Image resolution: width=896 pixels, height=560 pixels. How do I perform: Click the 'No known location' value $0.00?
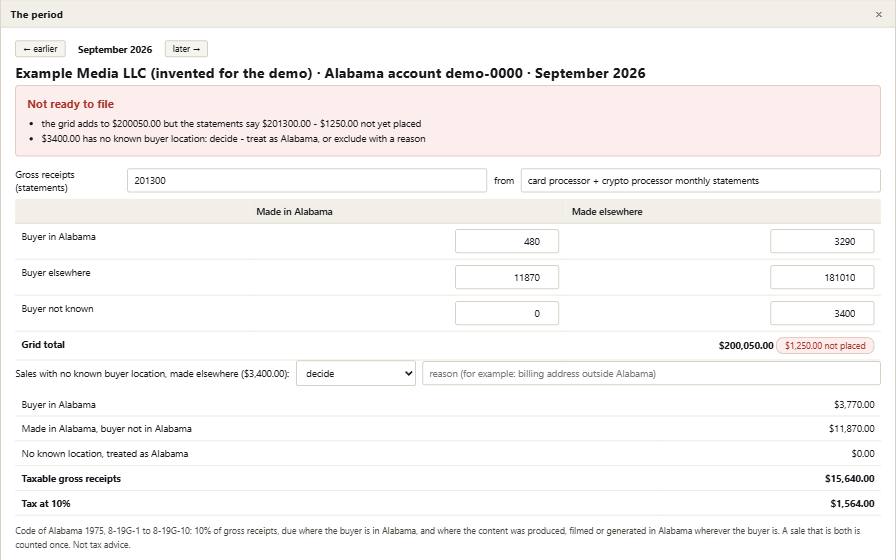coord(863,454)
